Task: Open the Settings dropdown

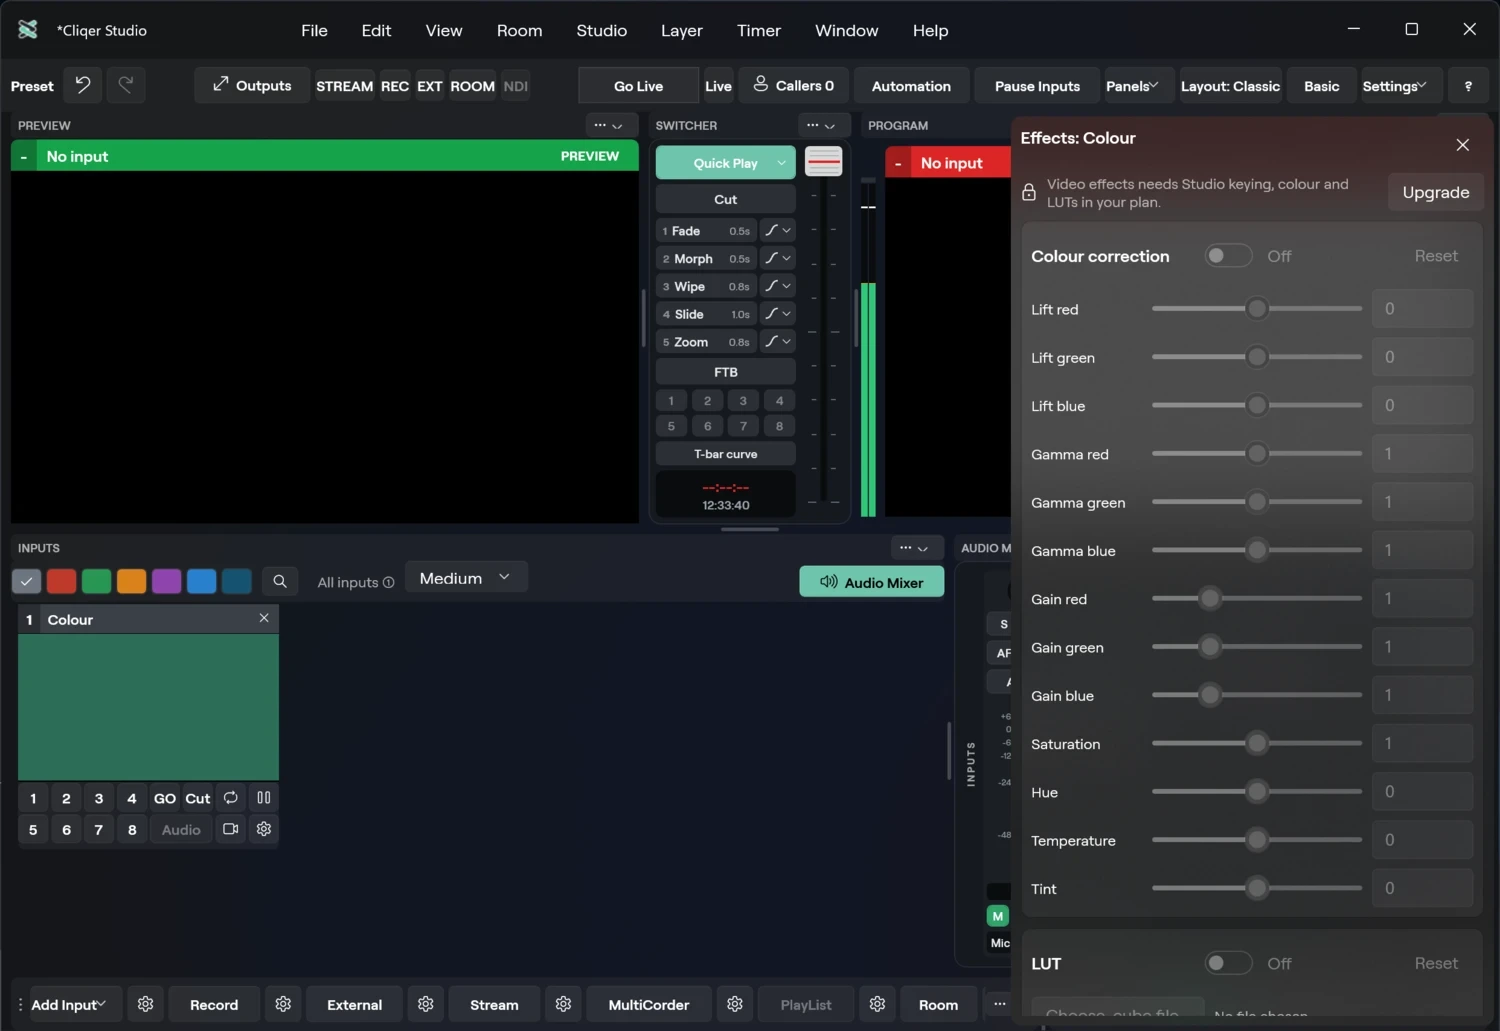Action: [1394, 86]
